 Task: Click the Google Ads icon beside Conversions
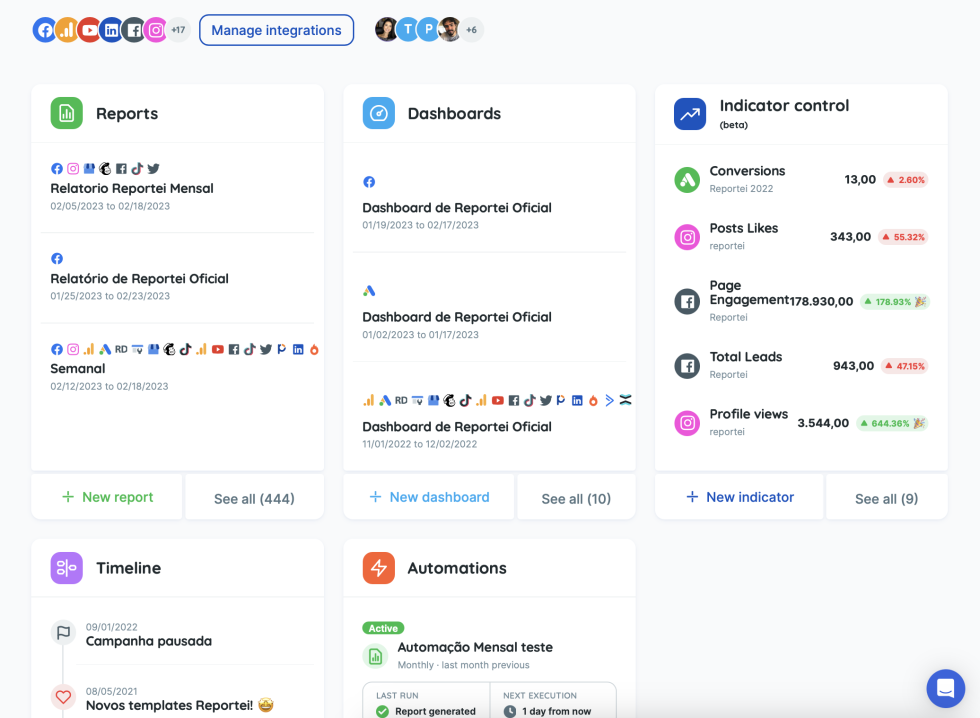[x=687, y=179]
